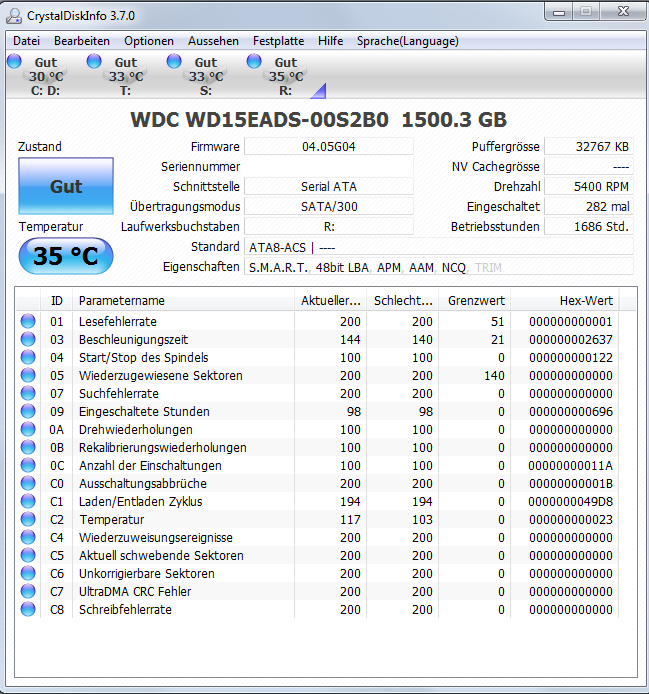Click status orb for Eingeschaltete Stunden
This screenshot has width=649, height=694.
click(x=28, y=411)
